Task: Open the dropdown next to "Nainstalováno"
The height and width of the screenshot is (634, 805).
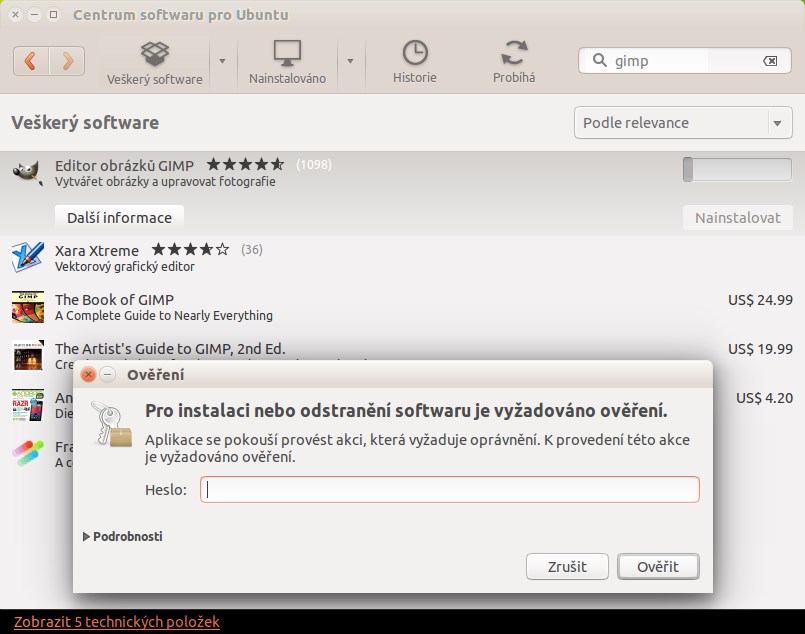Action: click(352, 63)
